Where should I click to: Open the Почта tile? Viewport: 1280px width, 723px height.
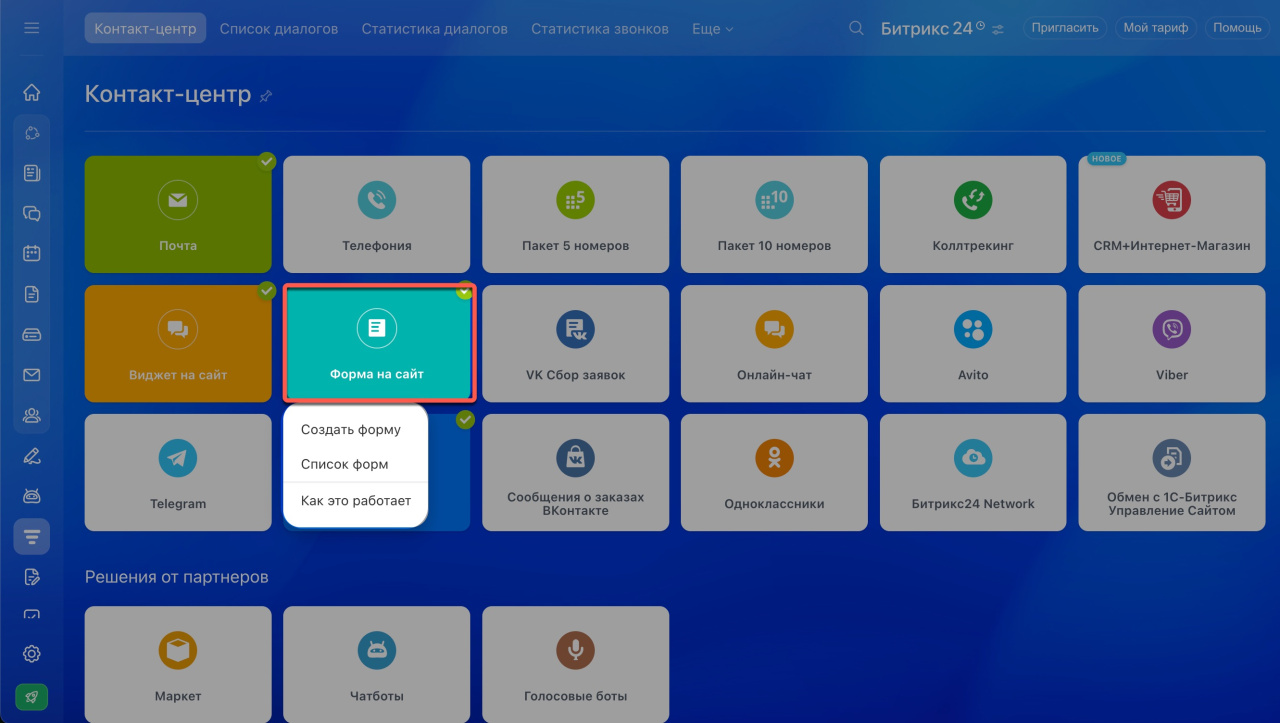pyautogui.click(x=178, y=214)
